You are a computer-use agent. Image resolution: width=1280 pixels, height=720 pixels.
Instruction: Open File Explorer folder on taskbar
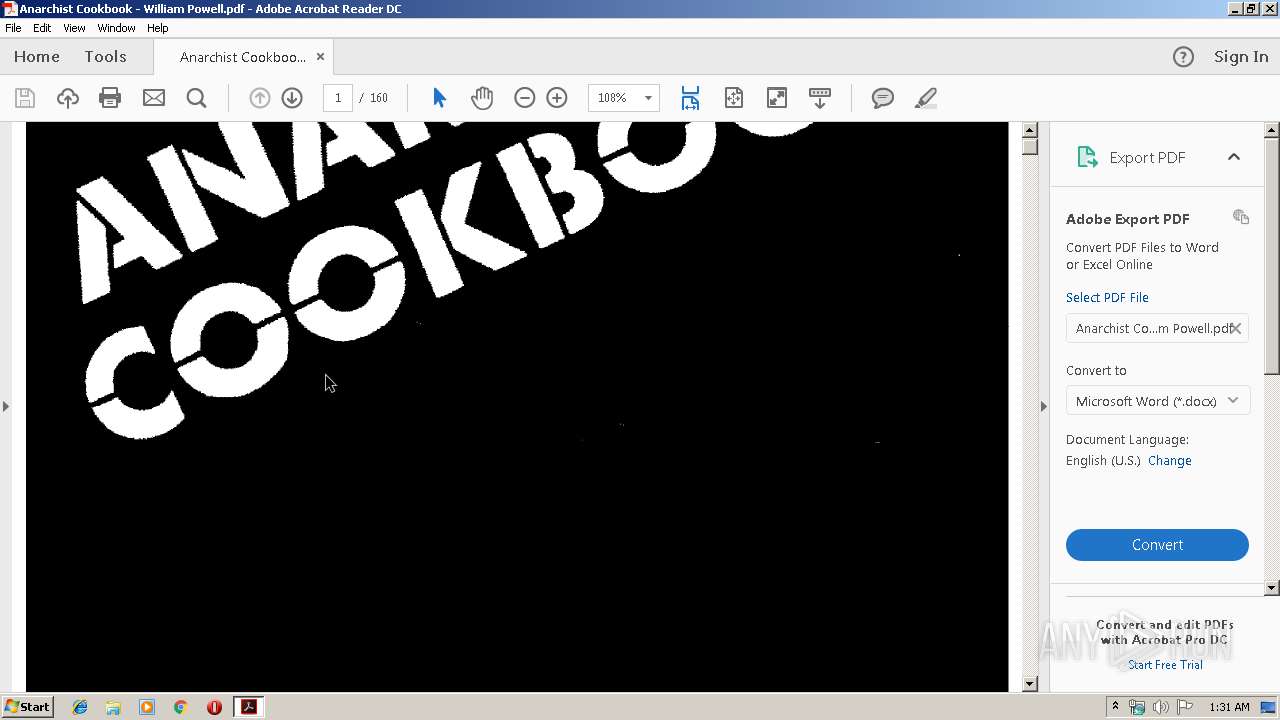(x=113, y=707)
